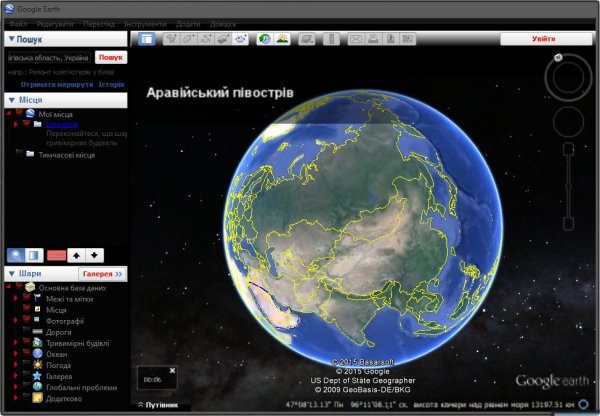This screenshot has width=600, height=416.
Task: Expand the Тривимірні будівлі tree node
Action: pyautogui.click(x=16, y=343)
